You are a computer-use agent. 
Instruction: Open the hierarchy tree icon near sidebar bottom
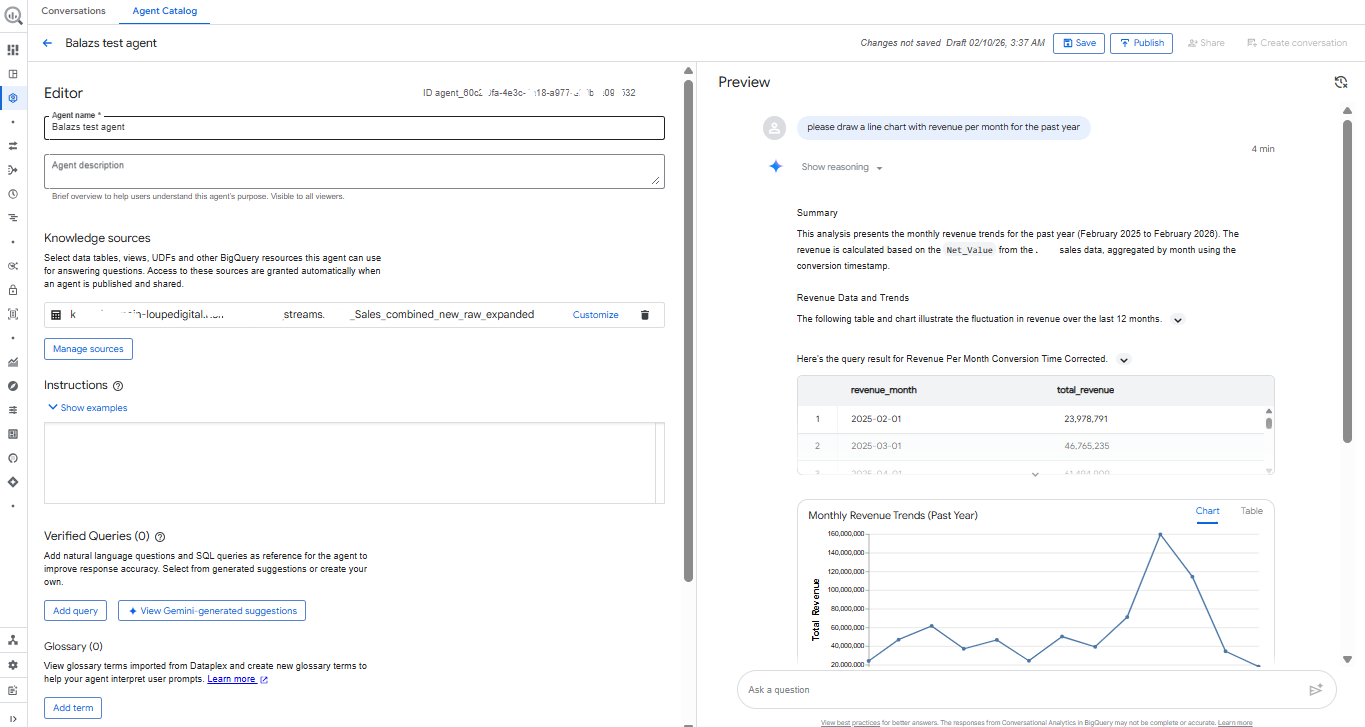tap(13, 640)
